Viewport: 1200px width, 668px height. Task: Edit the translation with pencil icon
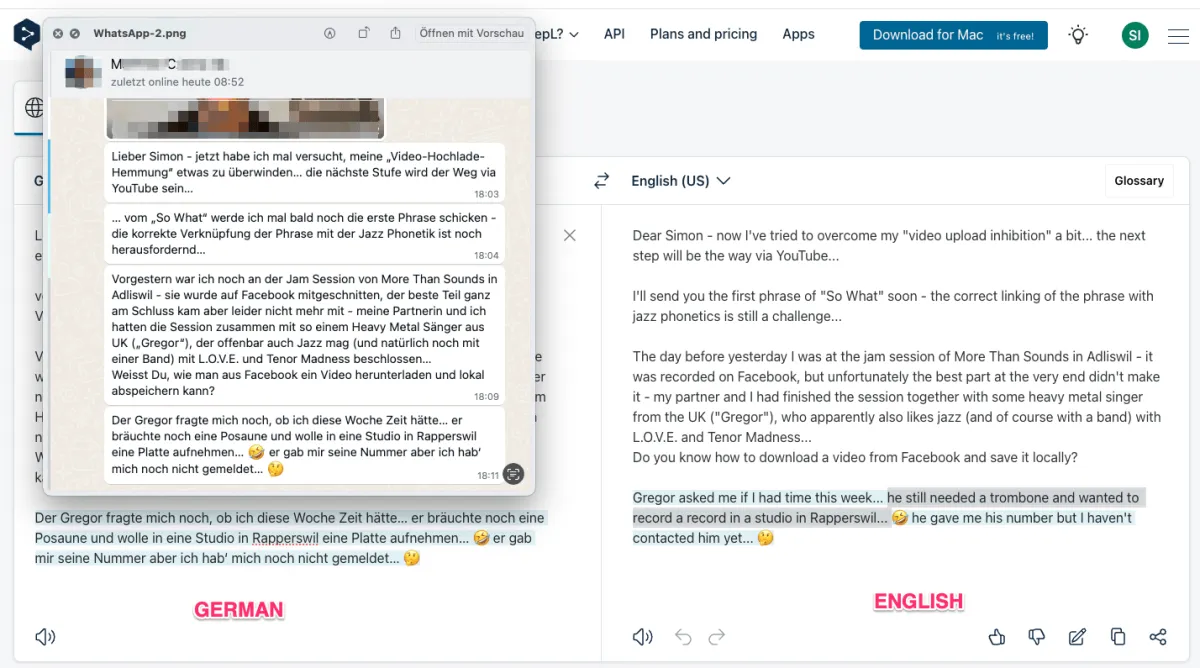coord(1077,637)
